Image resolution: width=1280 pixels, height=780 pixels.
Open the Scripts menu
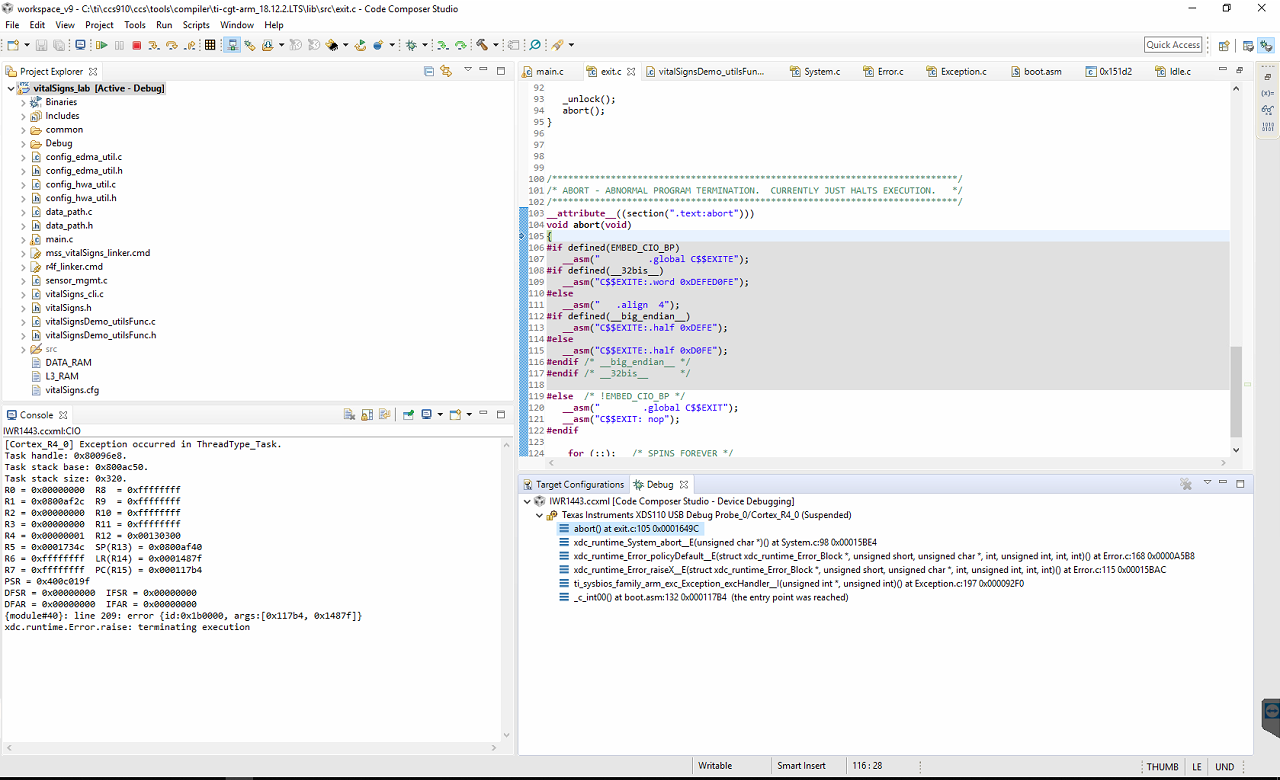196,25
